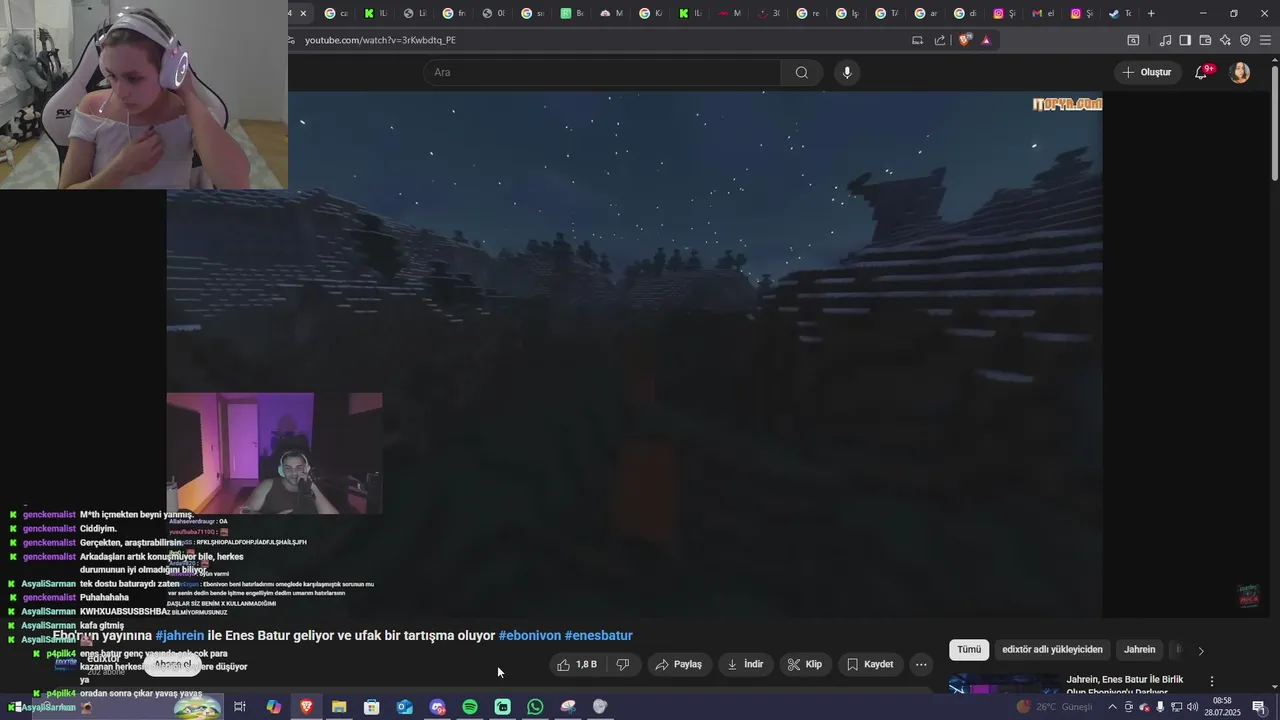
Task: Click the İndir download button
Action: [745, 664]
